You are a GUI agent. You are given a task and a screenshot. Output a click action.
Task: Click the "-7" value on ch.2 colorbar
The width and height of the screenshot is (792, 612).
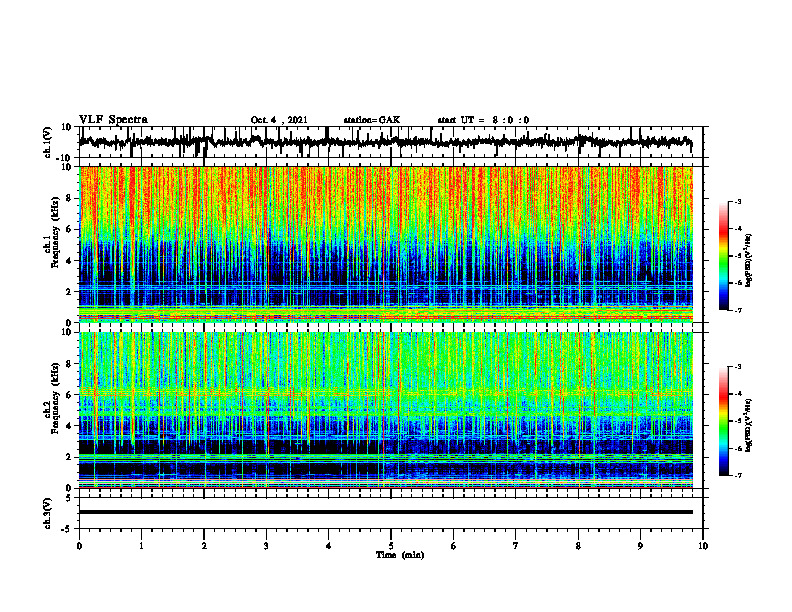coord(737,476)
